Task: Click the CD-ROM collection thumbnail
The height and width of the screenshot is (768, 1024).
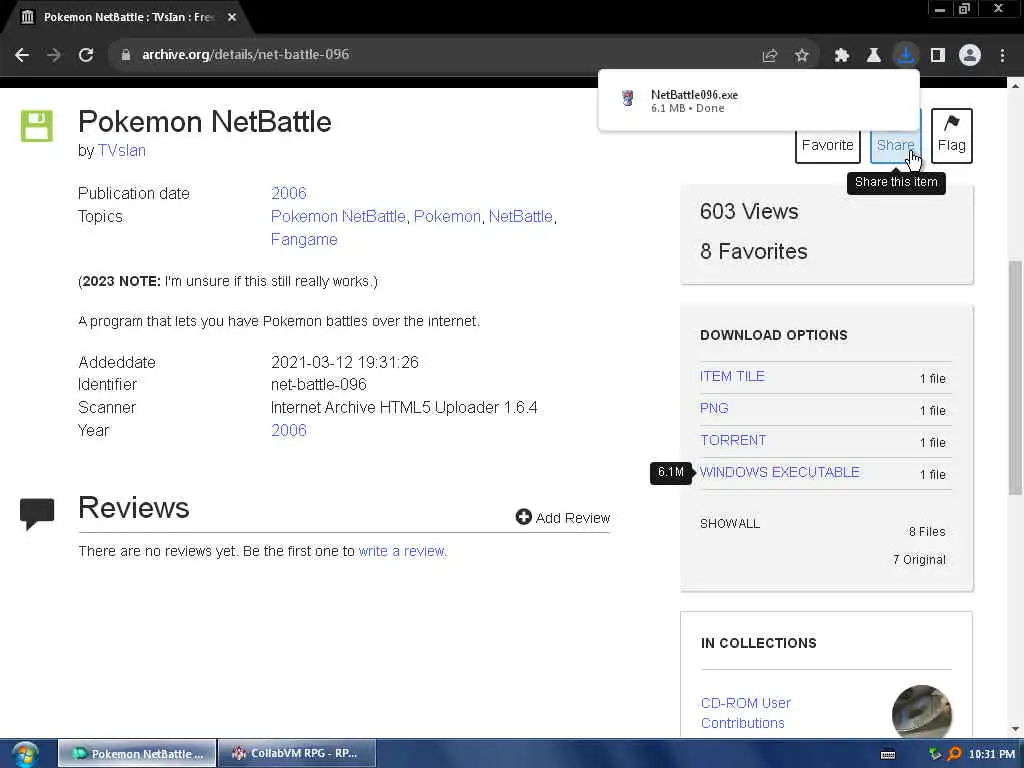Action: tap(921, 712)
